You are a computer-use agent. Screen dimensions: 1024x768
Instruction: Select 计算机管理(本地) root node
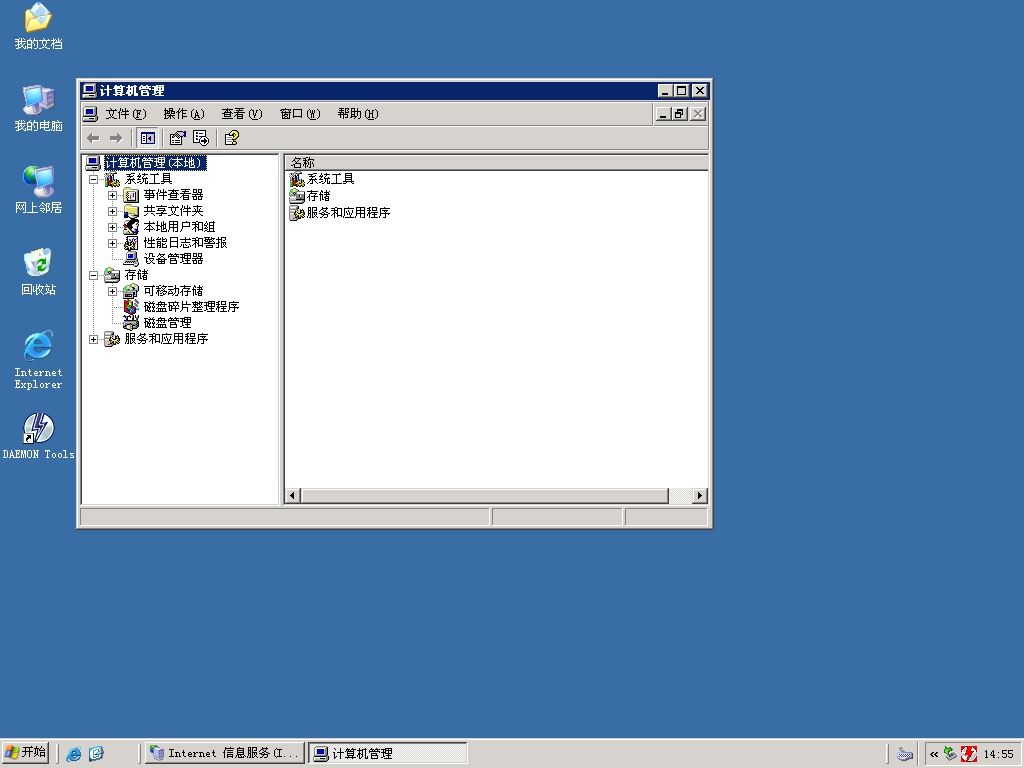(x=155, y=163)
